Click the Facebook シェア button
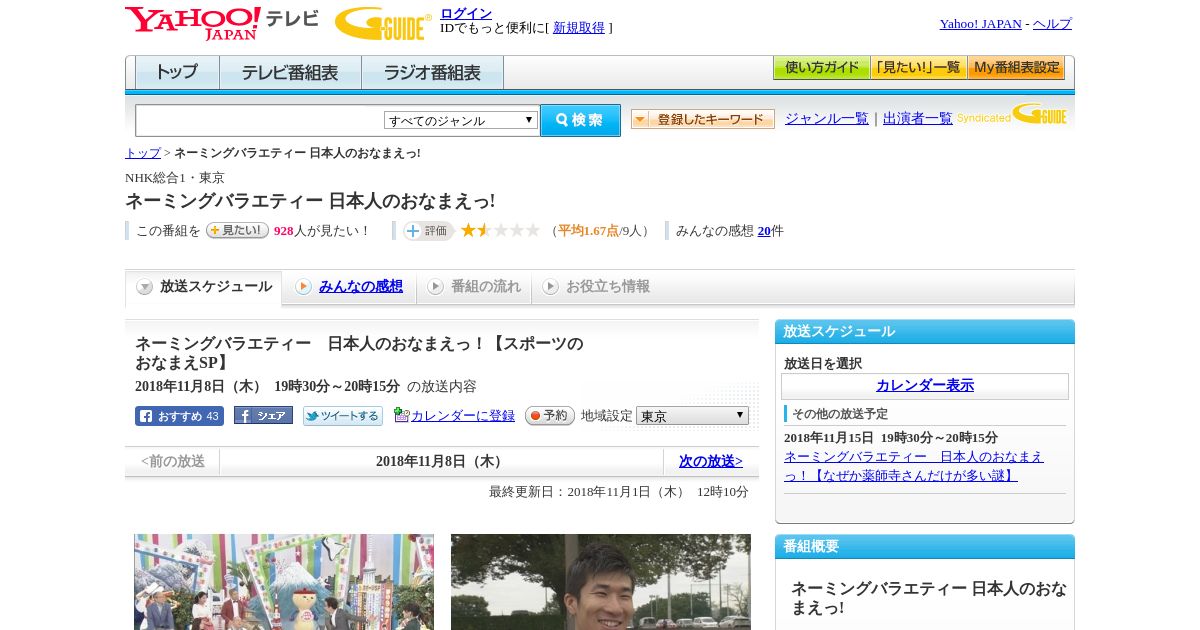 263,415
